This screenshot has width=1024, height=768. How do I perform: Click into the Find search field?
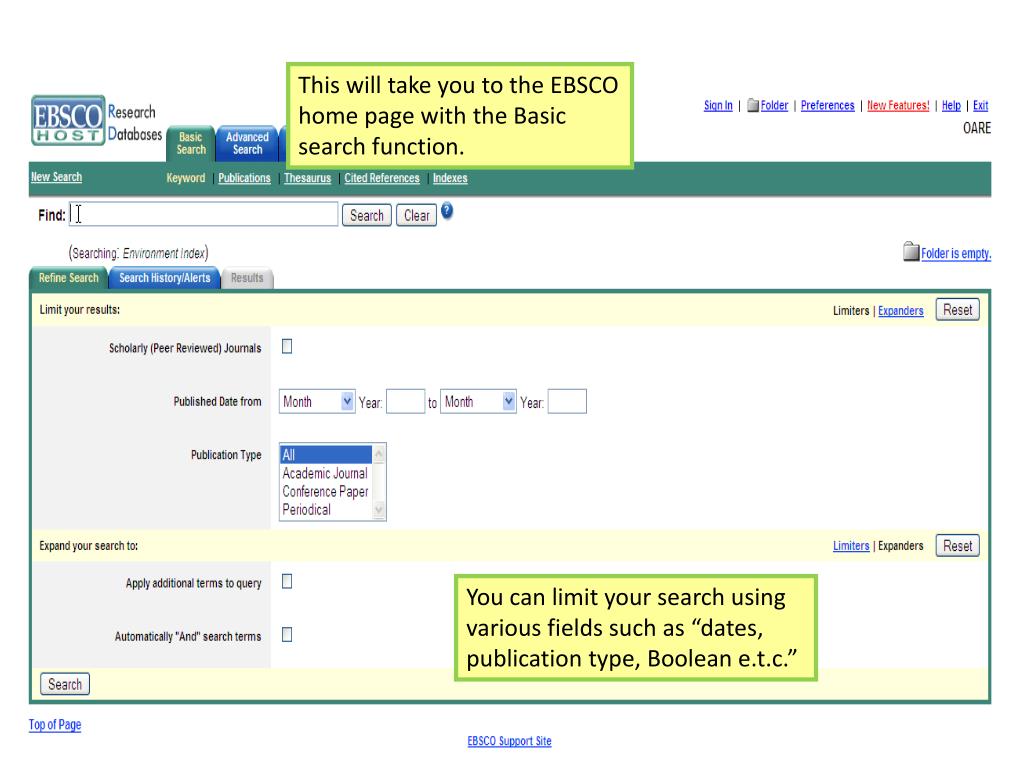pyautogui.click(x=204, y=214)
